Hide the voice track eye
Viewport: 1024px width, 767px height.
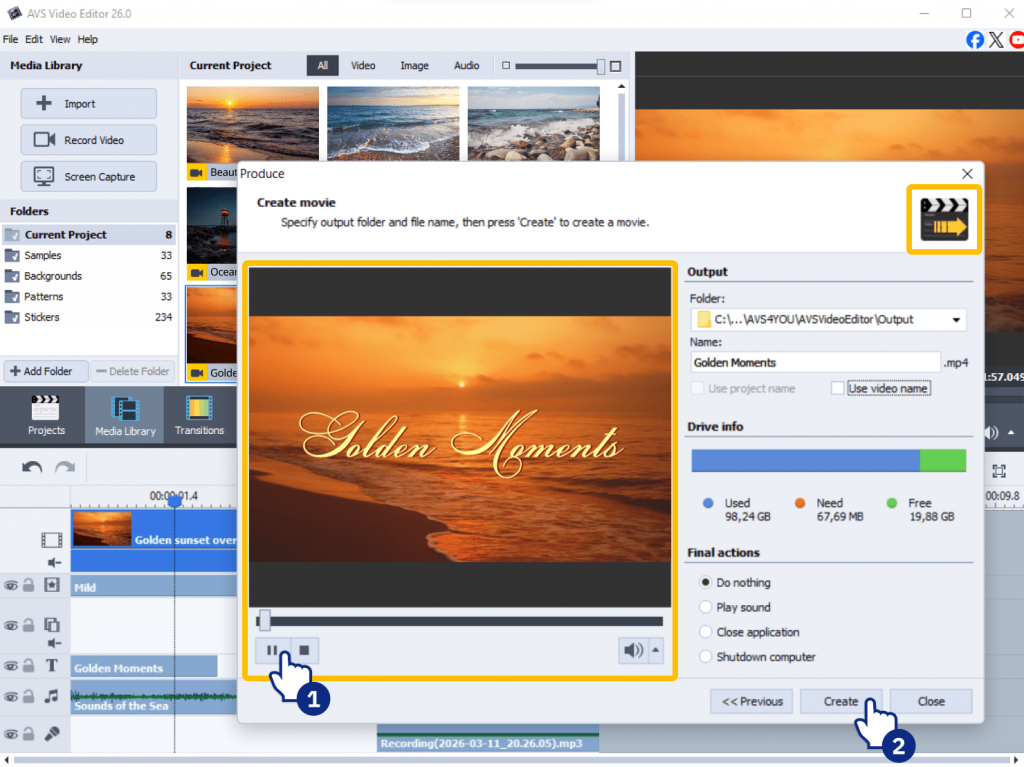10,734
